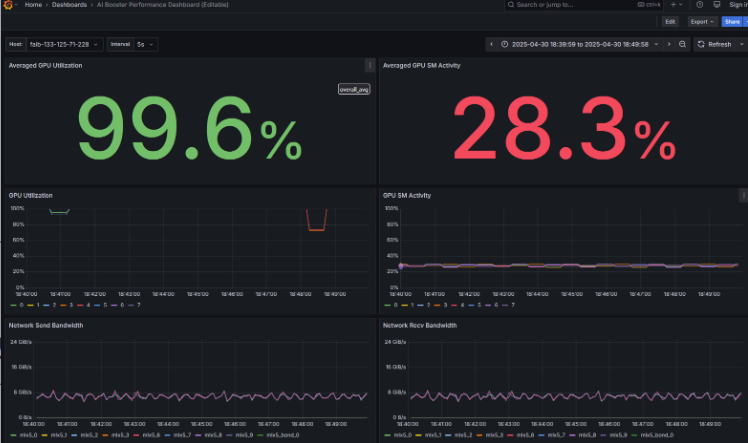
Task: Expand the Export dropdown button
Action: pyautogui.click(x=702, y=22)
